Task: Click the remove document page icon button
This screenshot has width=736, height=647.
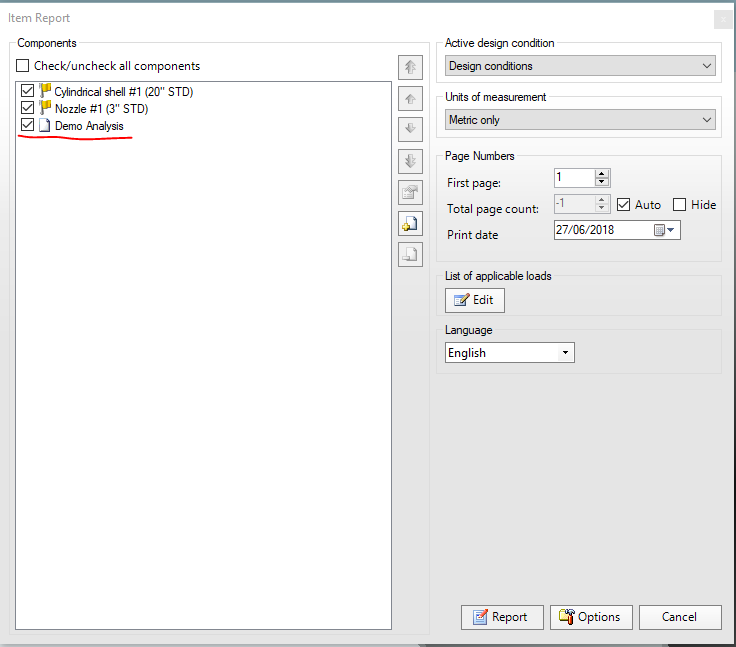Action: point(410,254)
